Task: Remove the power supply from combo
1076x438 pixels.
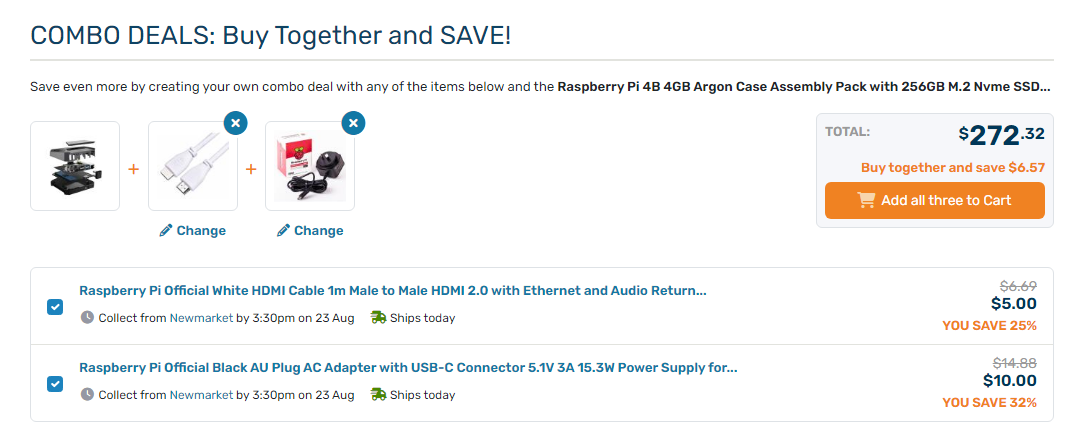Action: [x=353, y=123]
